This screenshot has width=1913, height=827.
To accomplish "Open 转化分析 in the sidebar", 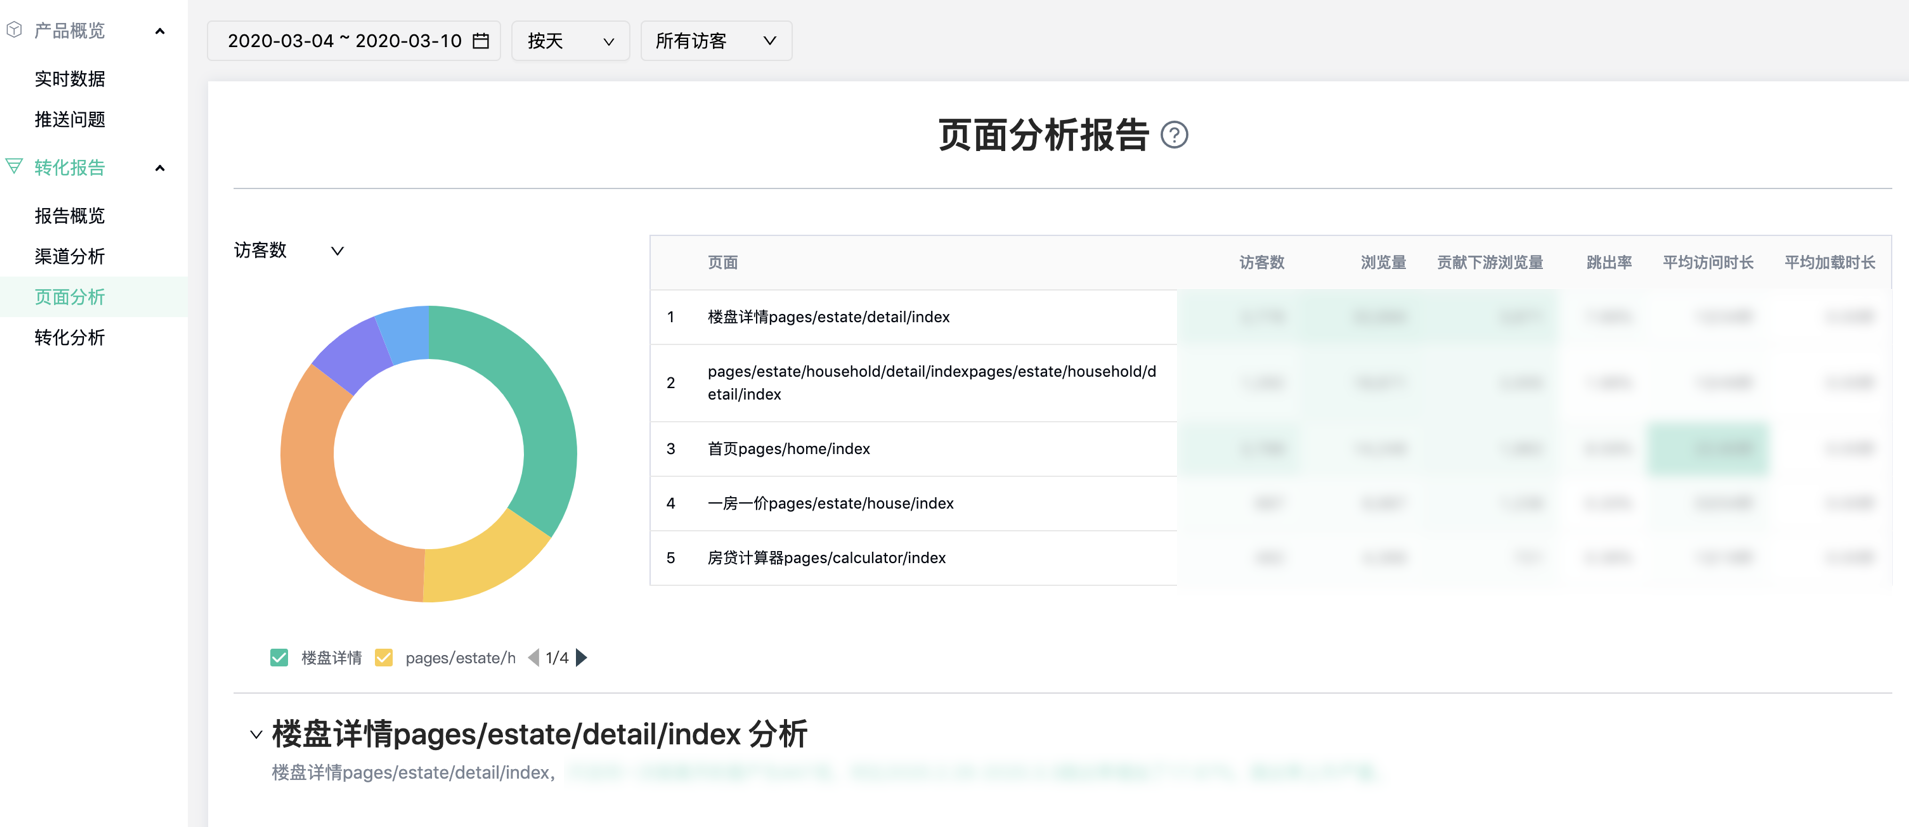I will point(70,337).
